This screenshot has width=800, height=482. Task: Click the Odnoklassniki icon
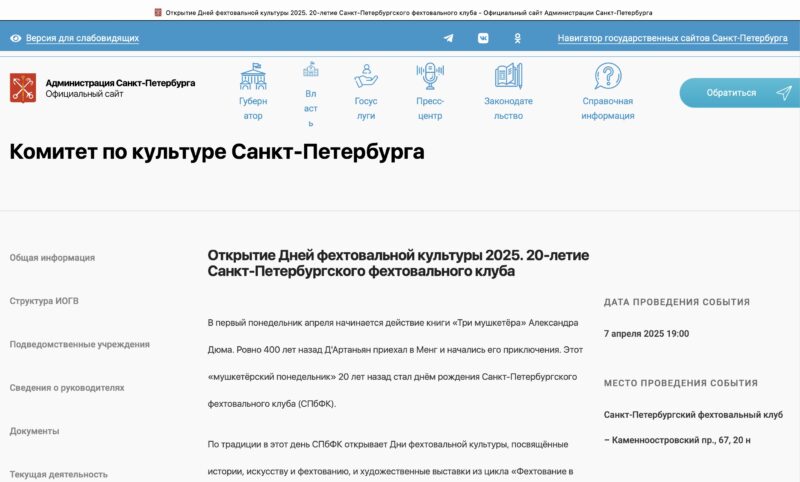pos(517,38)
